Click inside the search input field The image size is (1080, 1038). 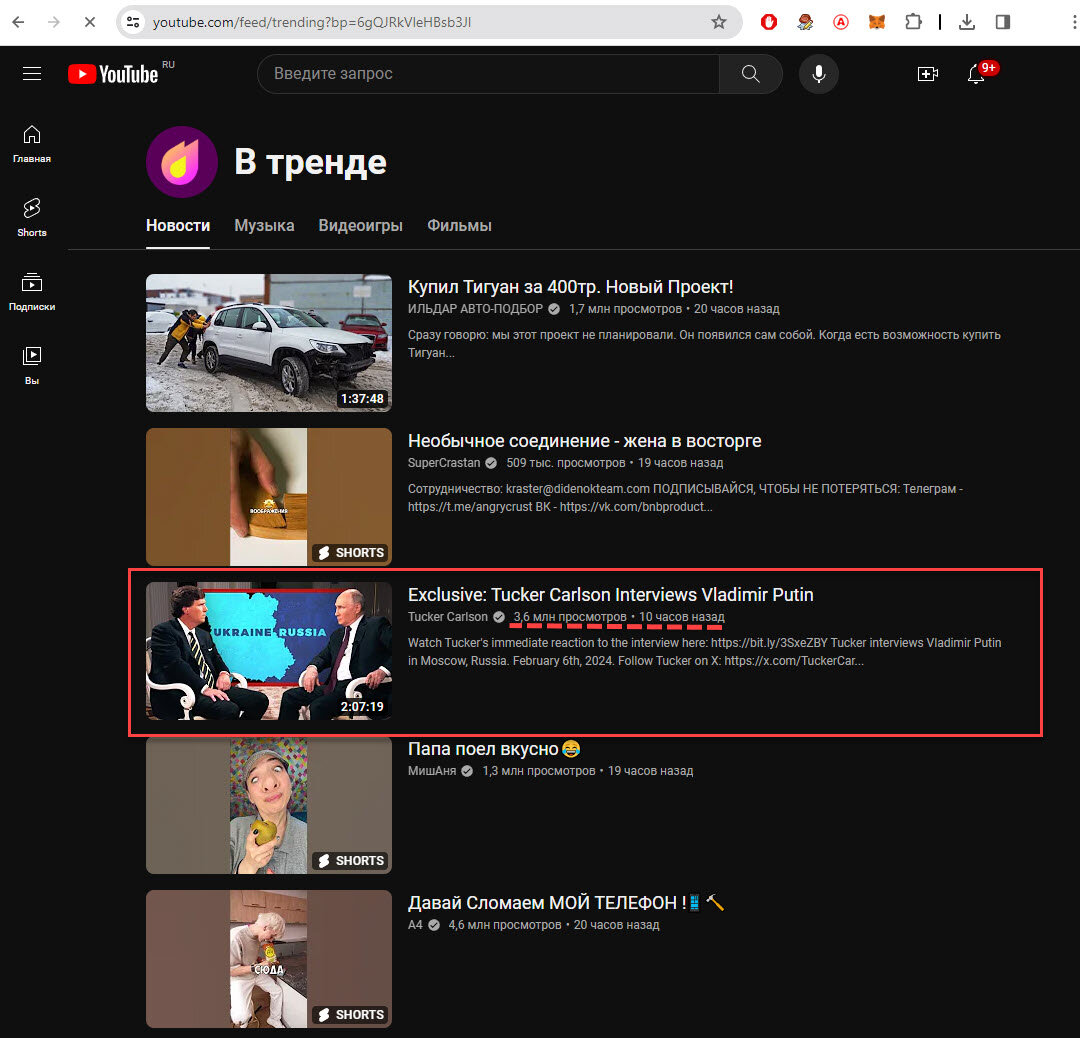click(x=480, y=73)
